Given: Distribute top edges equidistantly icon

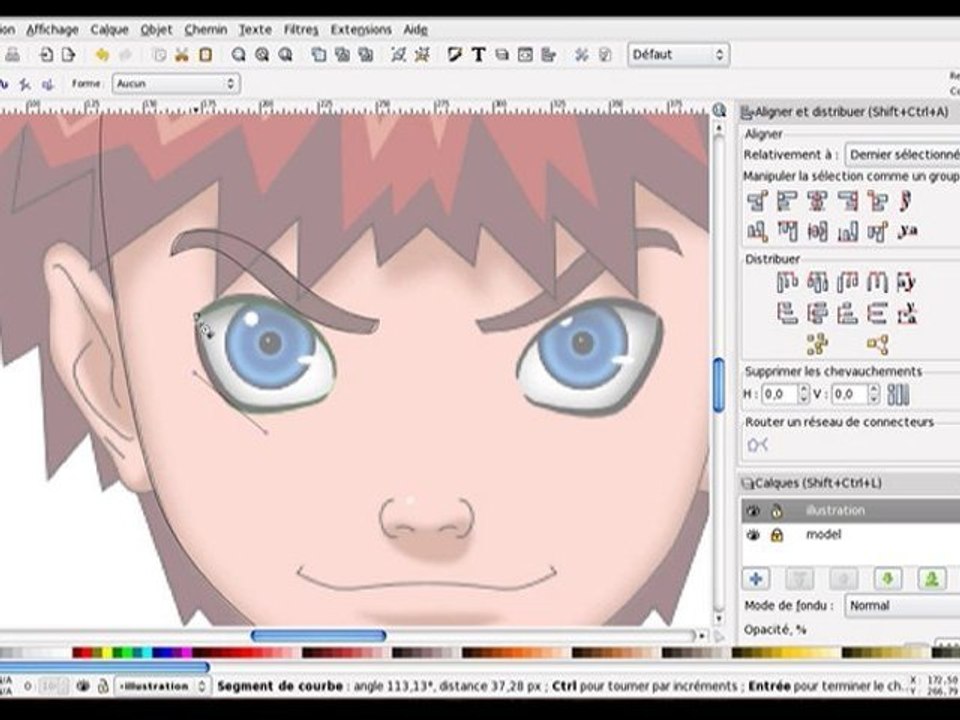Looking at the screenshot, I should coord(787,313).
